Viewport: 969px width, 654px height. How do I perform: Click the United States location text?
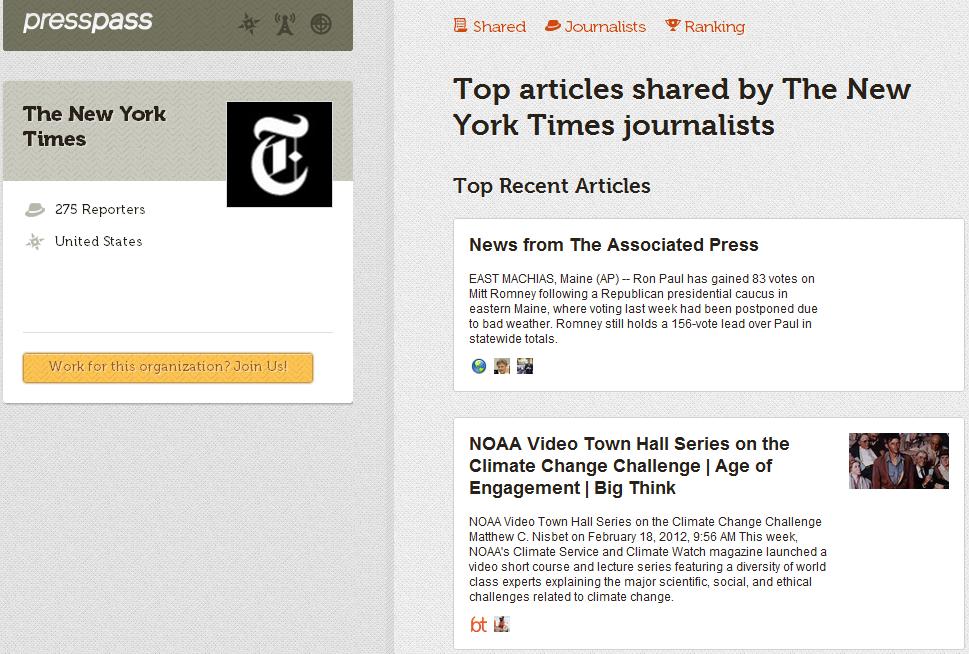99,242
